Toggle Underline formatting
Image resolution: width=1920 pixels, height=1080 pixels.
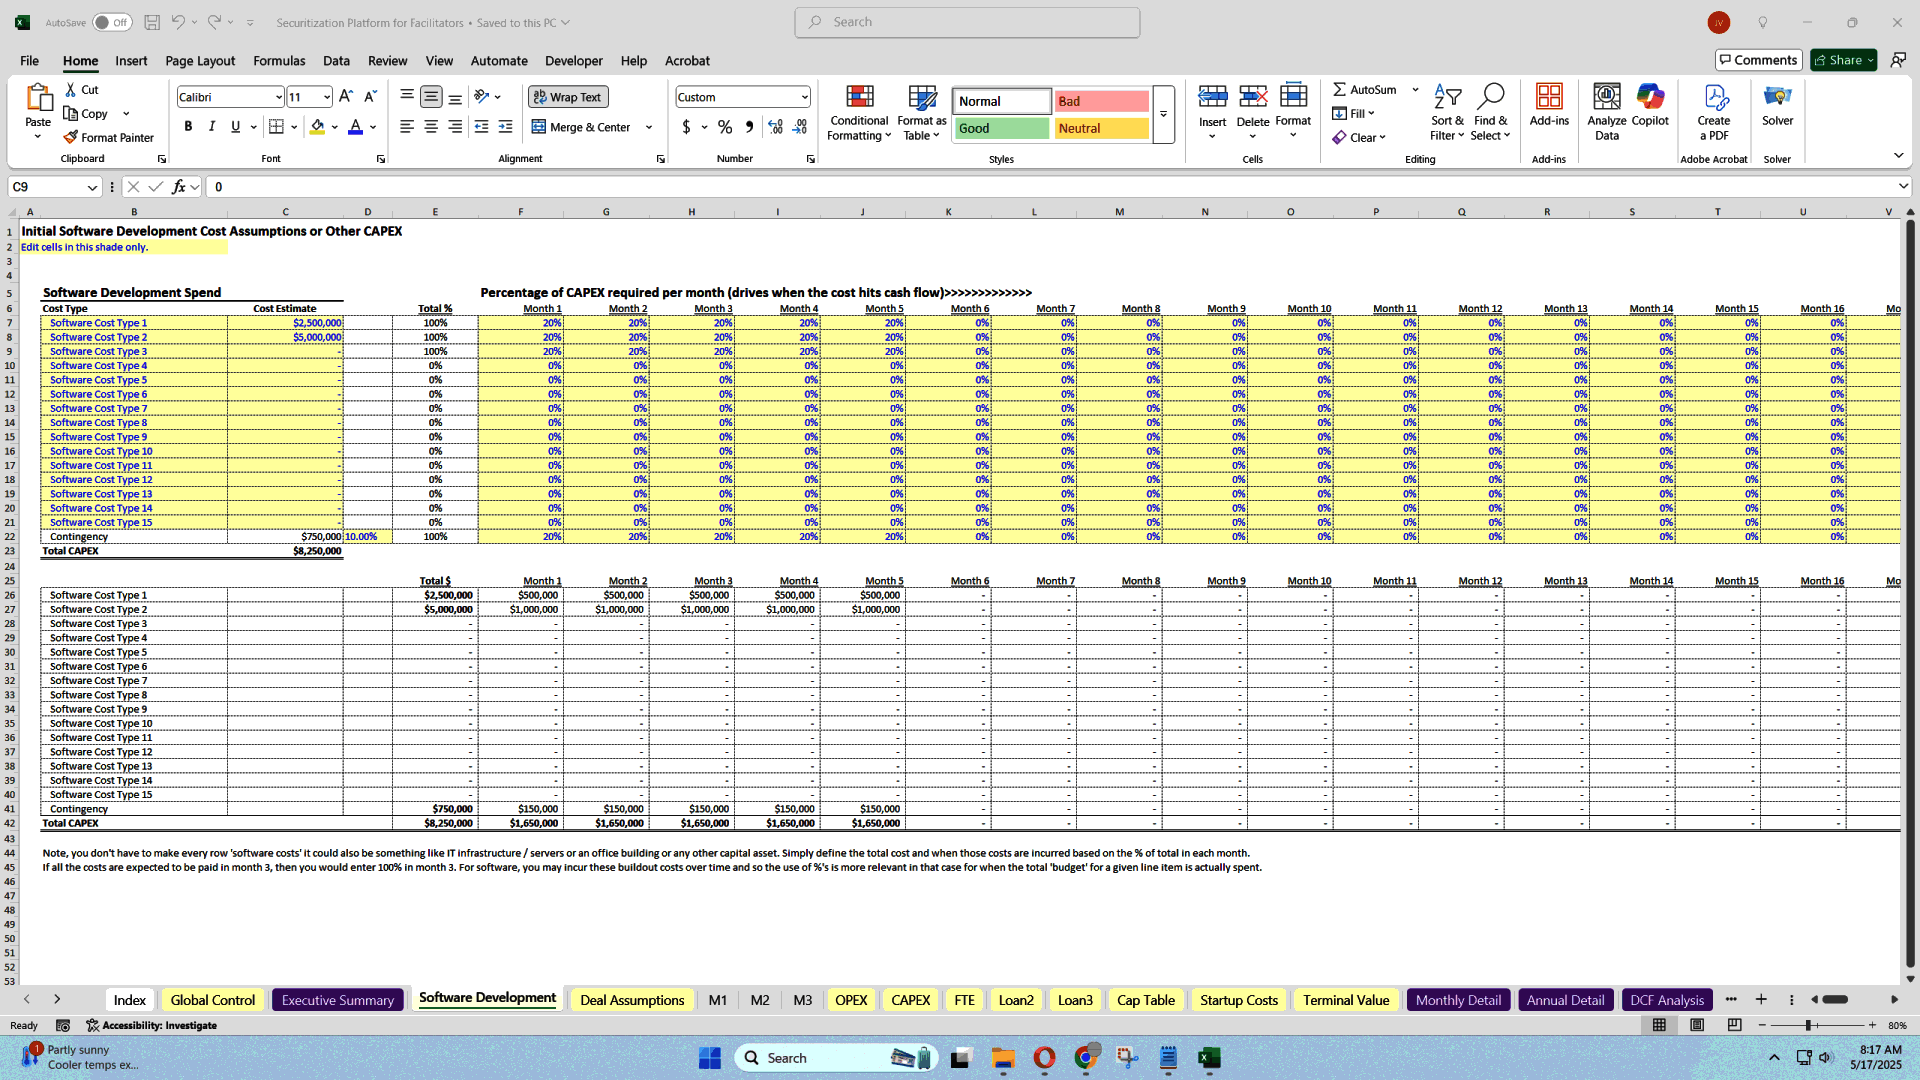coord(236,127)
